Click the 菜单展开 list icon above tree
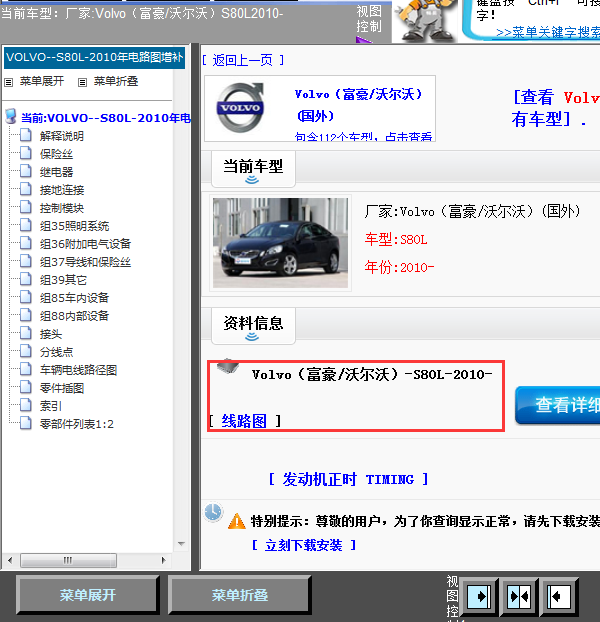Image resolution: width=600 pixels, height=622 pixels. [8, 83]
